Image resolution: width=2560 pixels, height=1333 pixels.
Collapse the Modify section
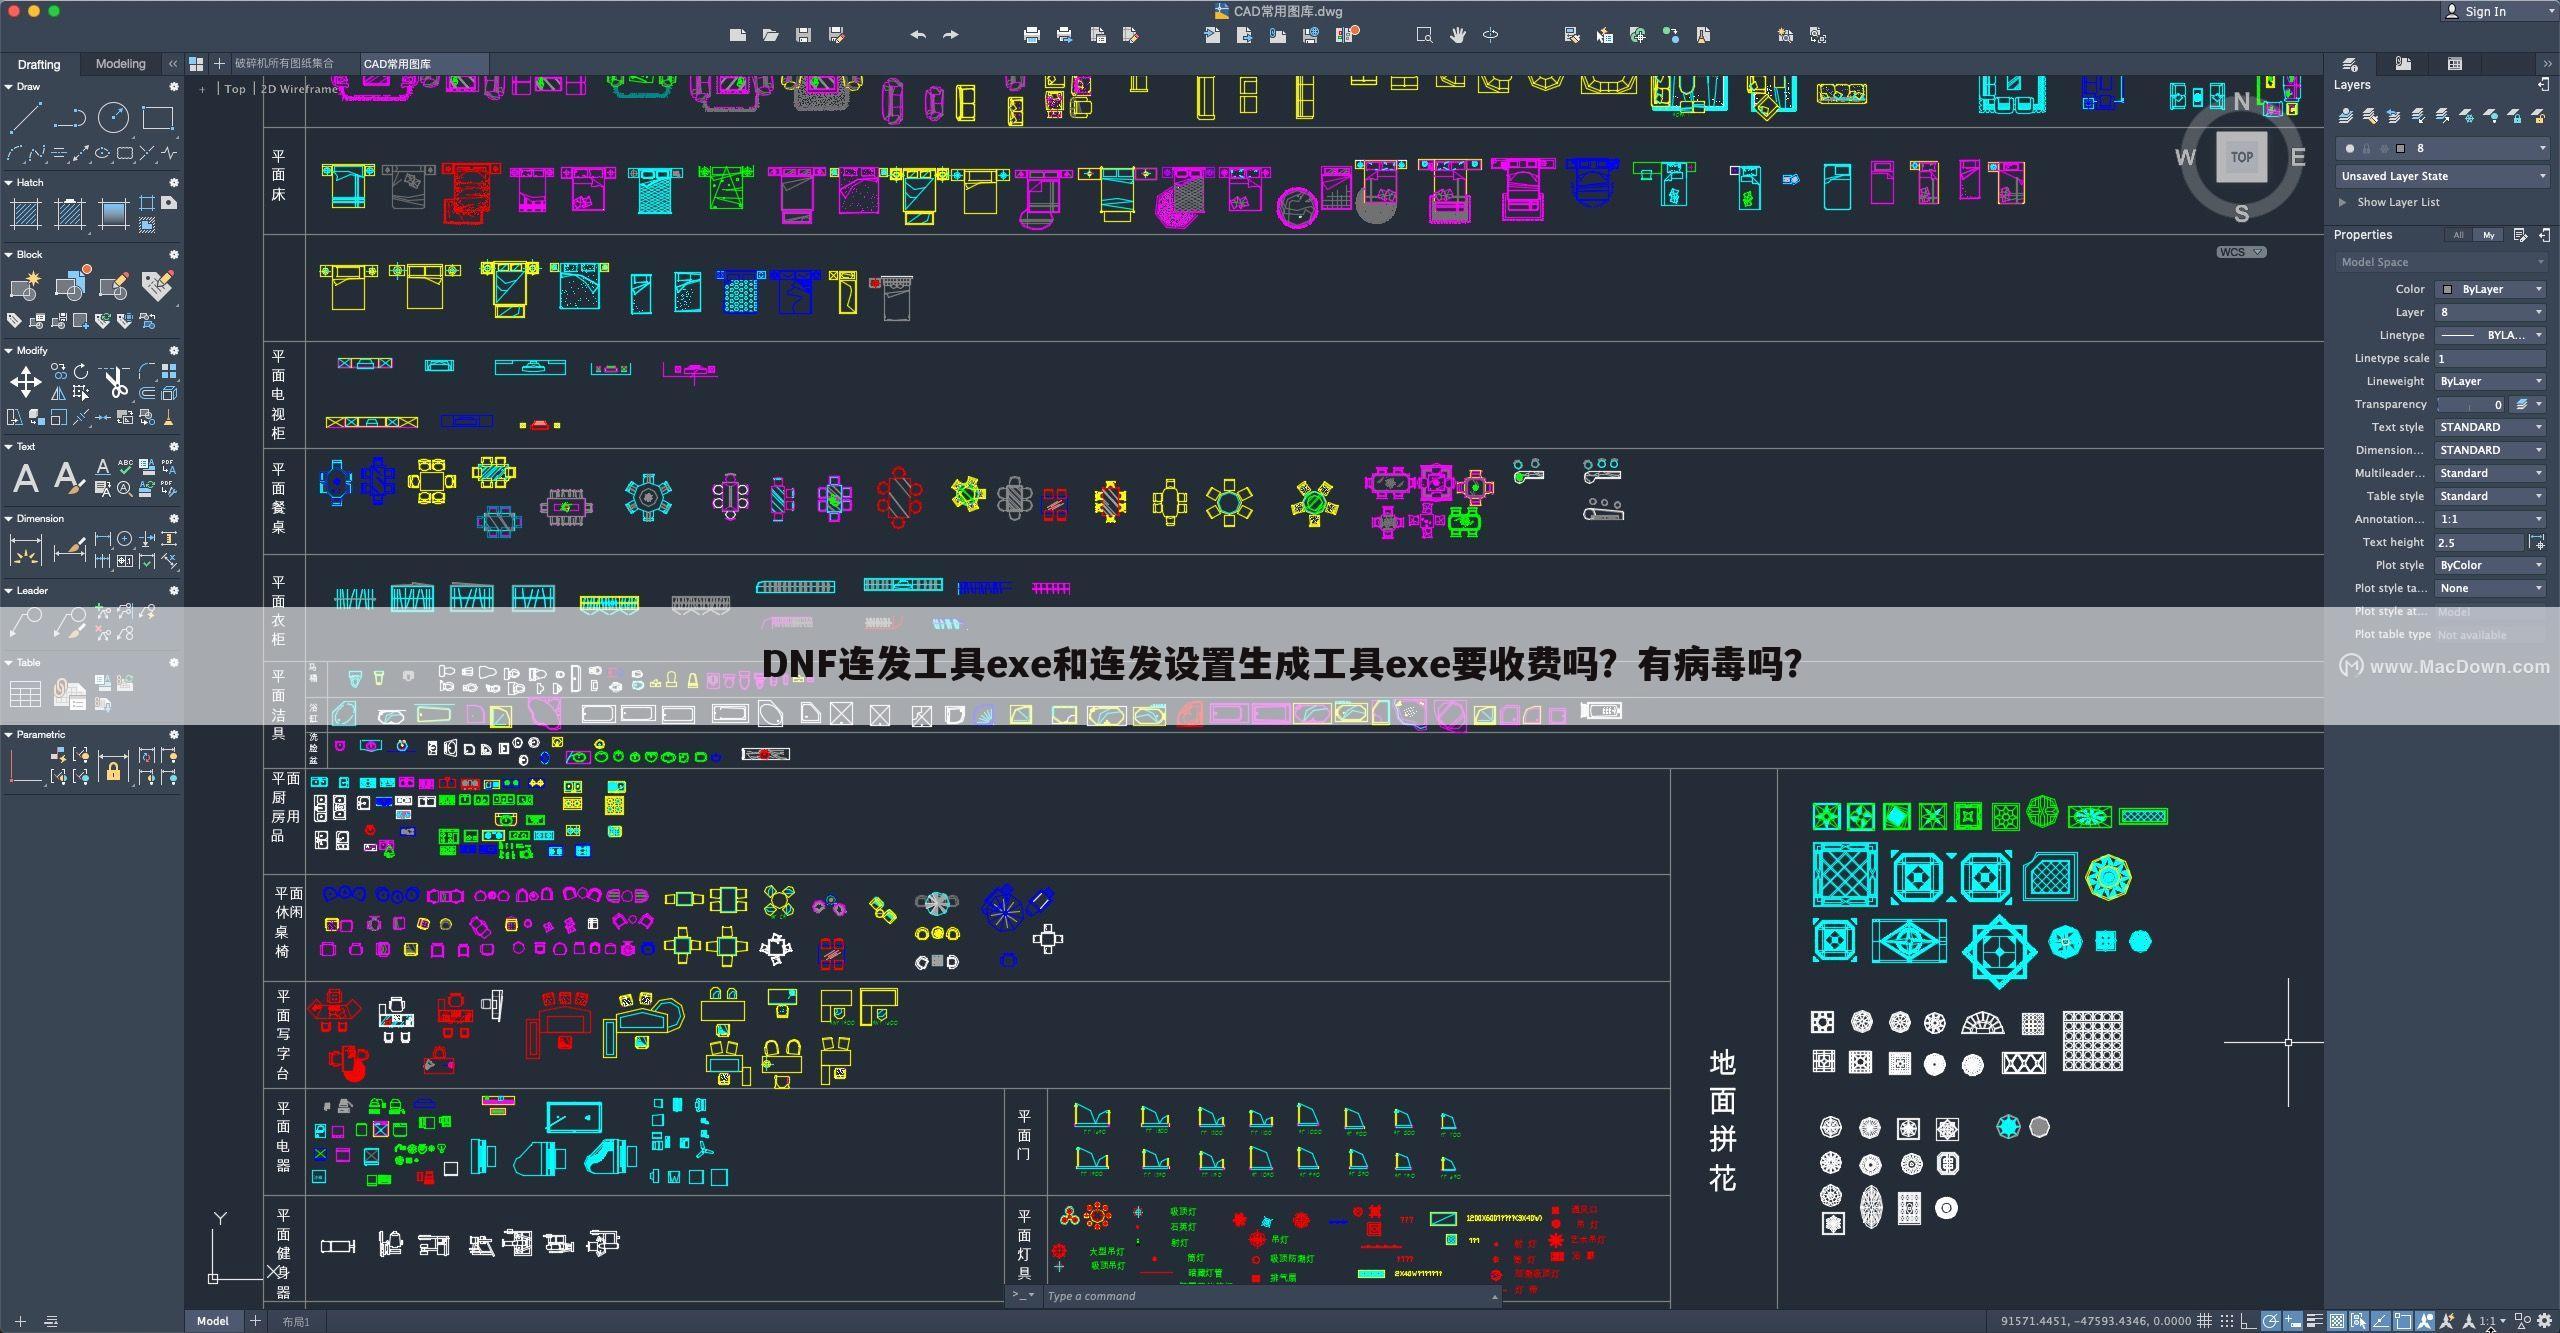[x=8, y=351]
